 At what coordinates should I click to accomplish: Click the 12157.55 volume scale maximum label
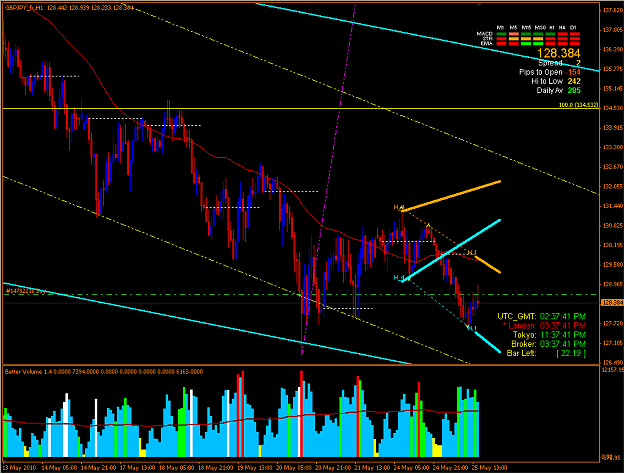point(613,370)
